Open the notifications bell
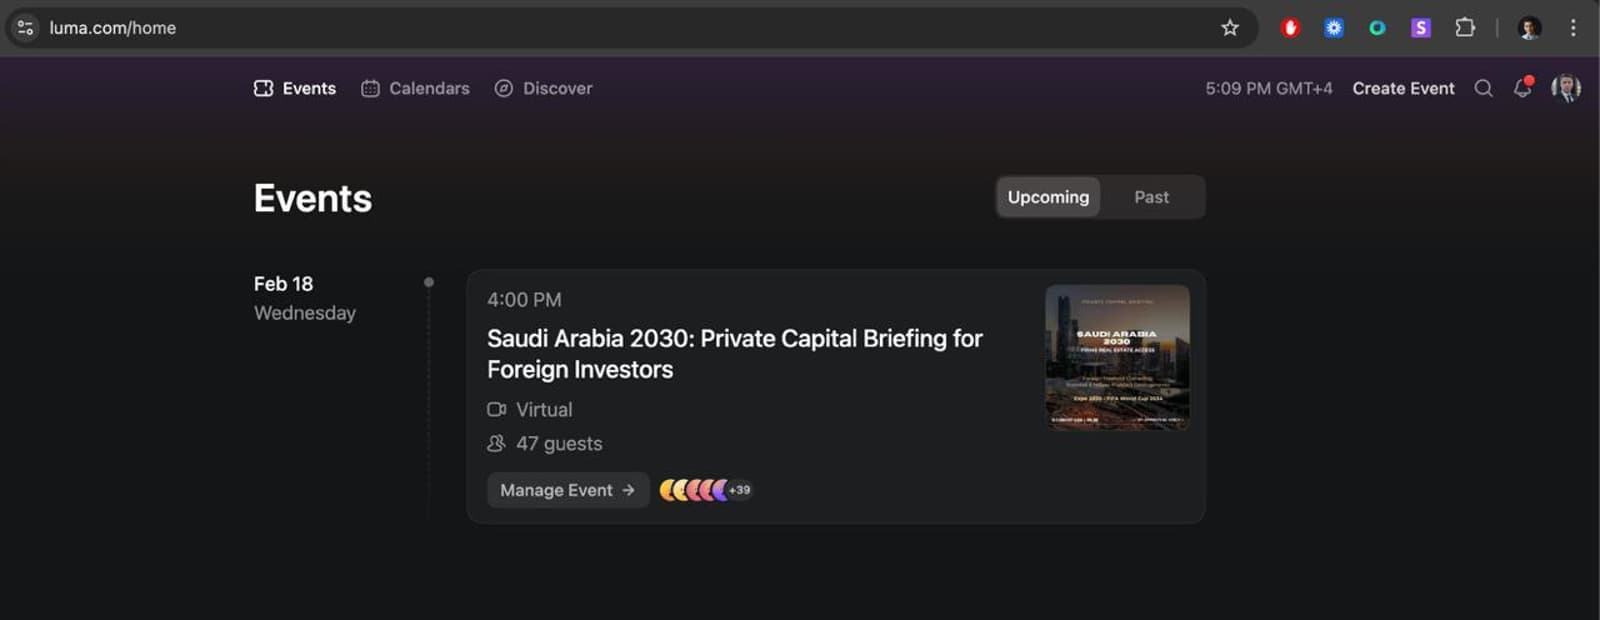Screen dimensions: 1600x620 tap(1523, 88)
